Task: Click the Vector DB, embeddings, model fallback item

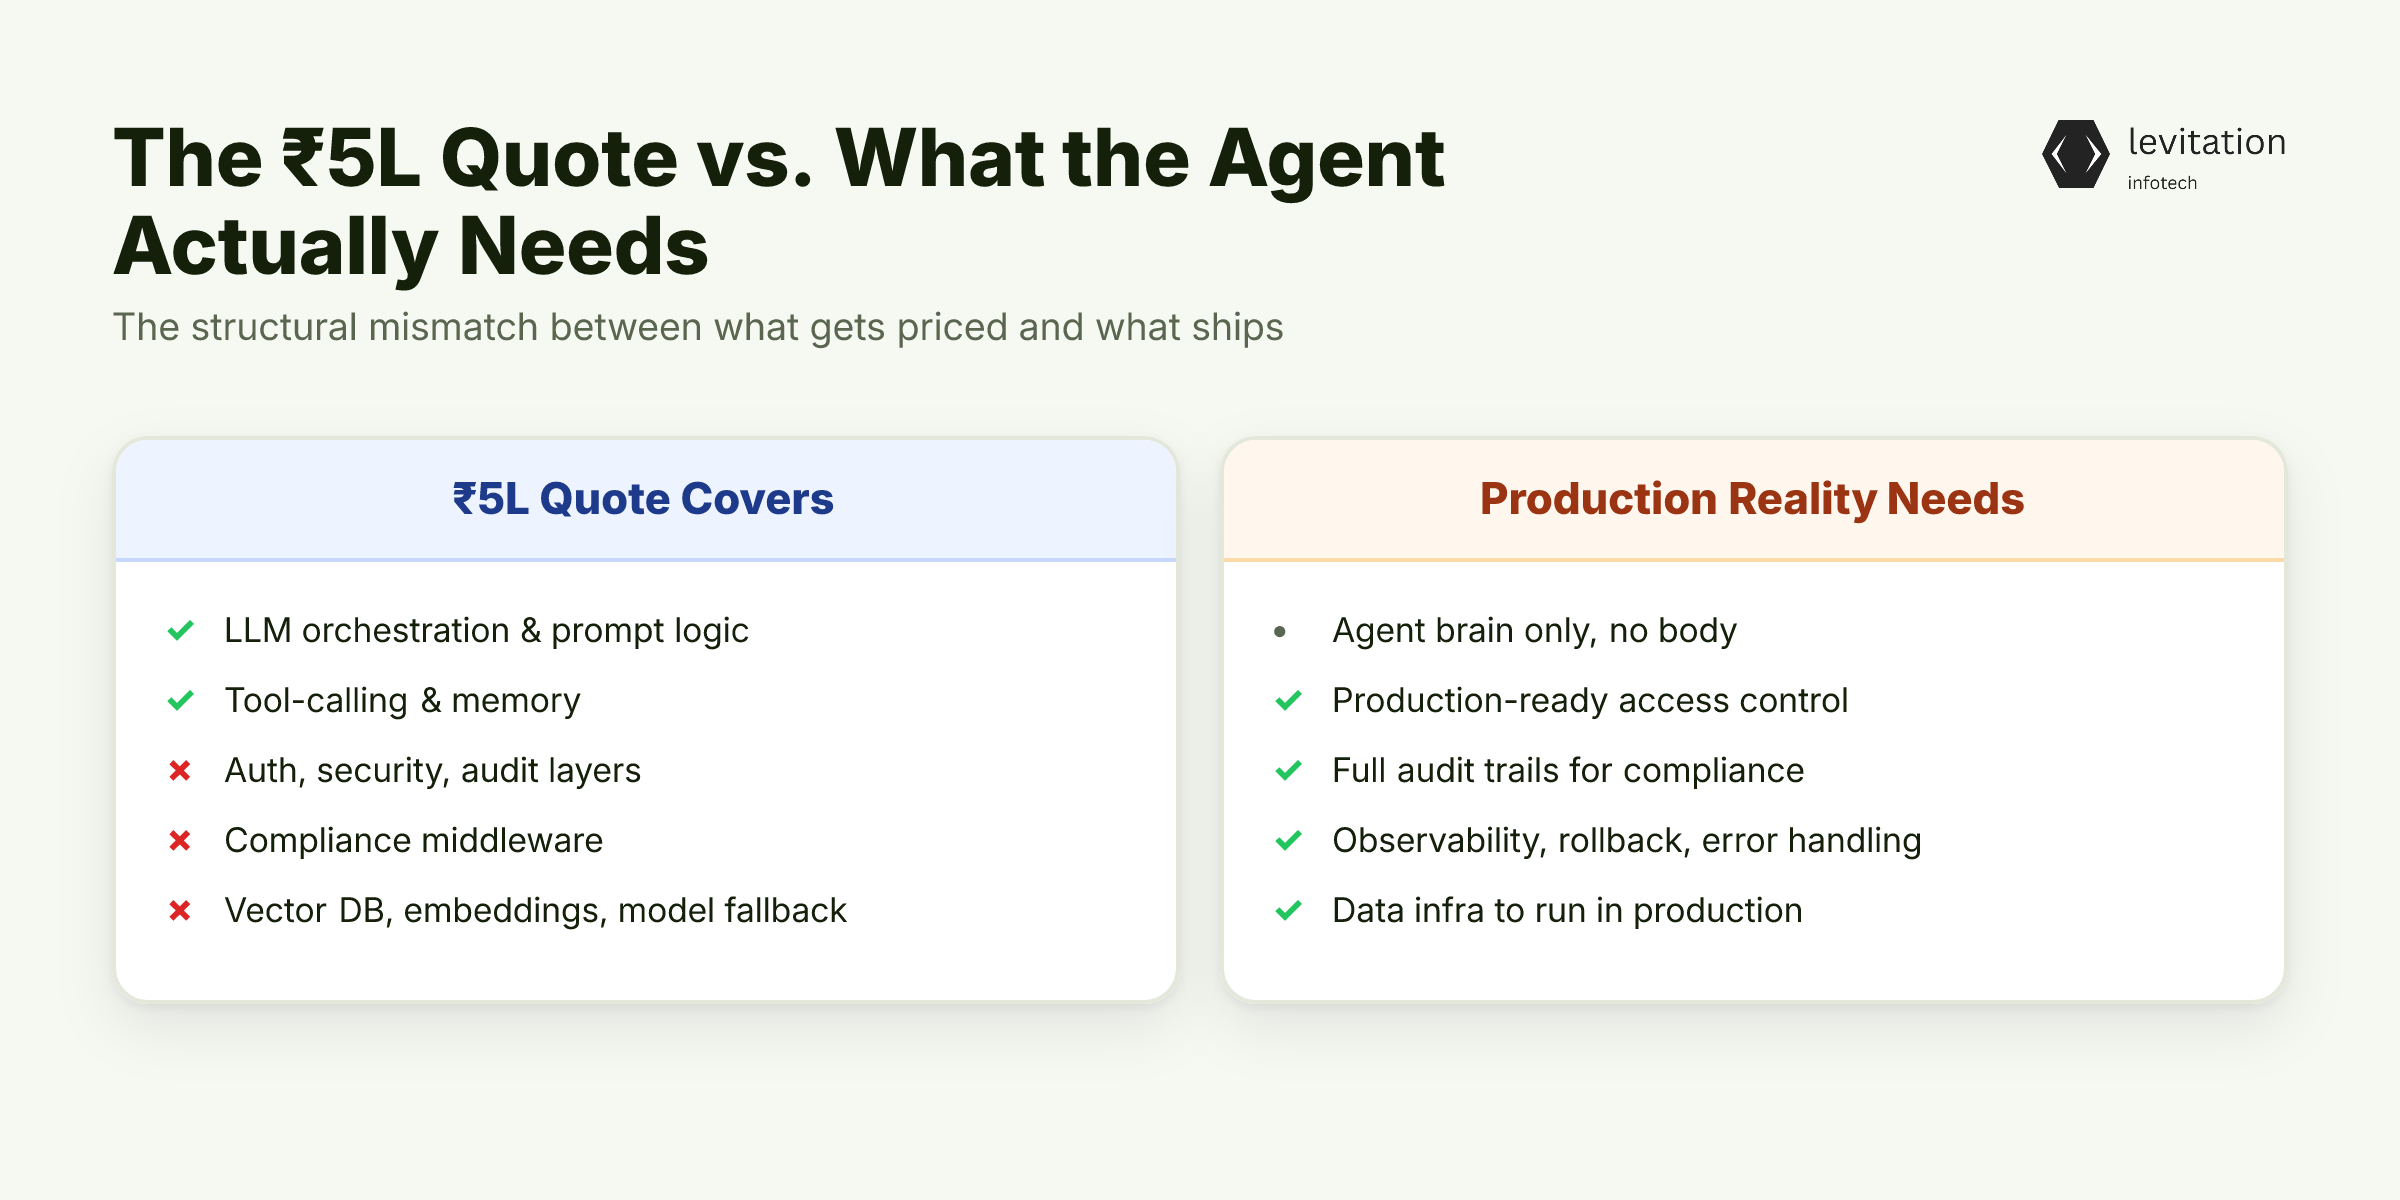Action: click(x=535, y=911)
